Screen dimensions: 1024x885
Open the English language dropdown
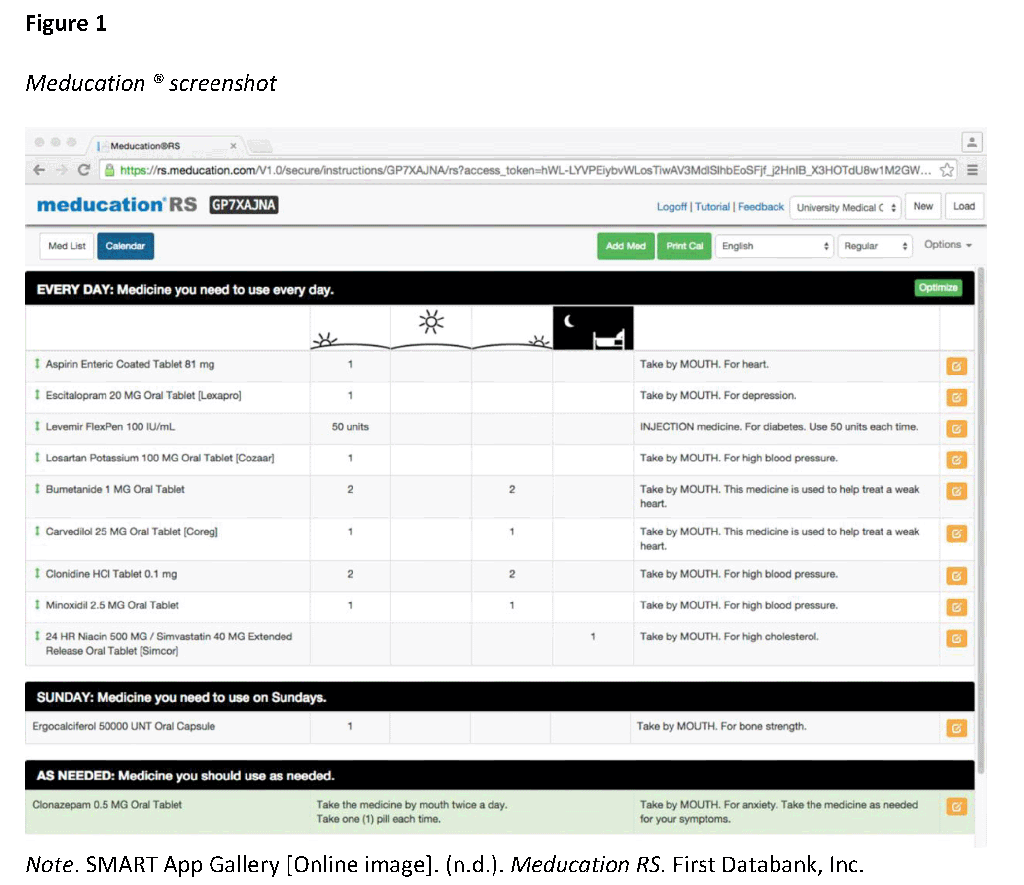pos(775,246)
